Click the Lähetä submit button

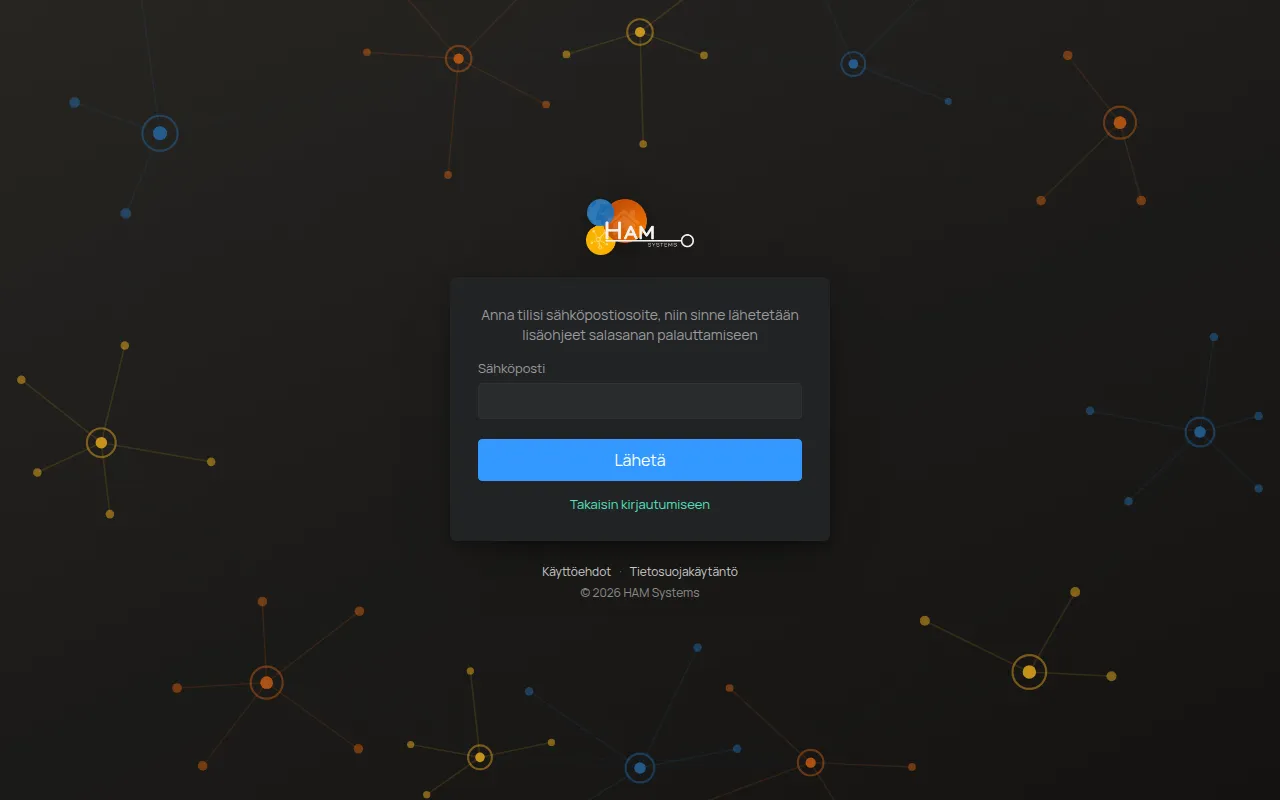pyautogui.click(x=640, y=460)
